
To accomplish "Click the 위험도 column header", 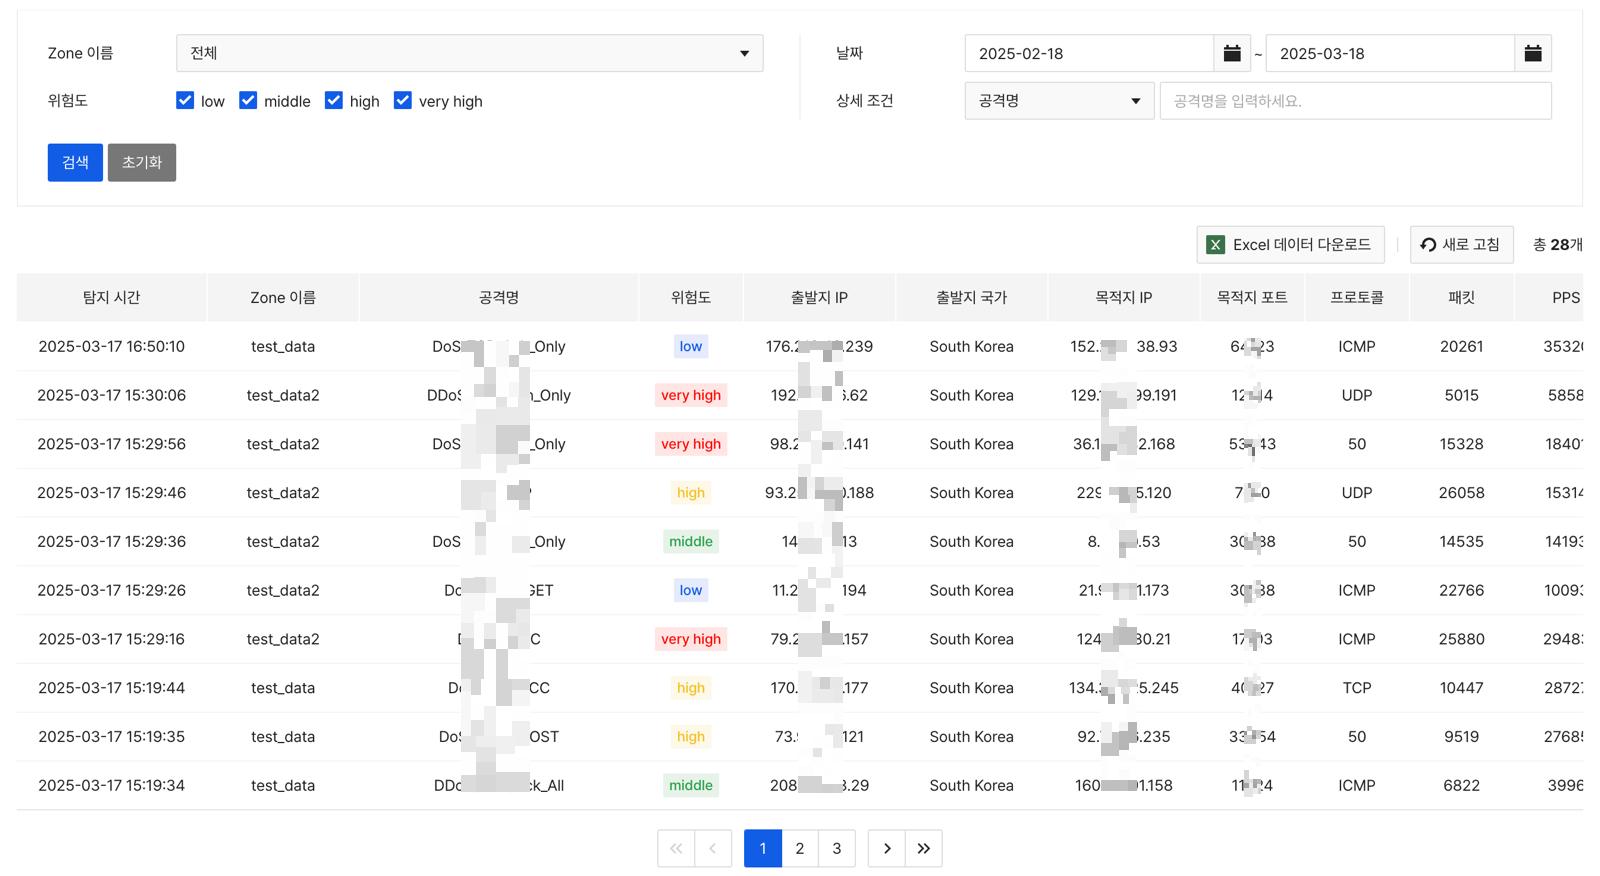I will (x=691, y=298).
